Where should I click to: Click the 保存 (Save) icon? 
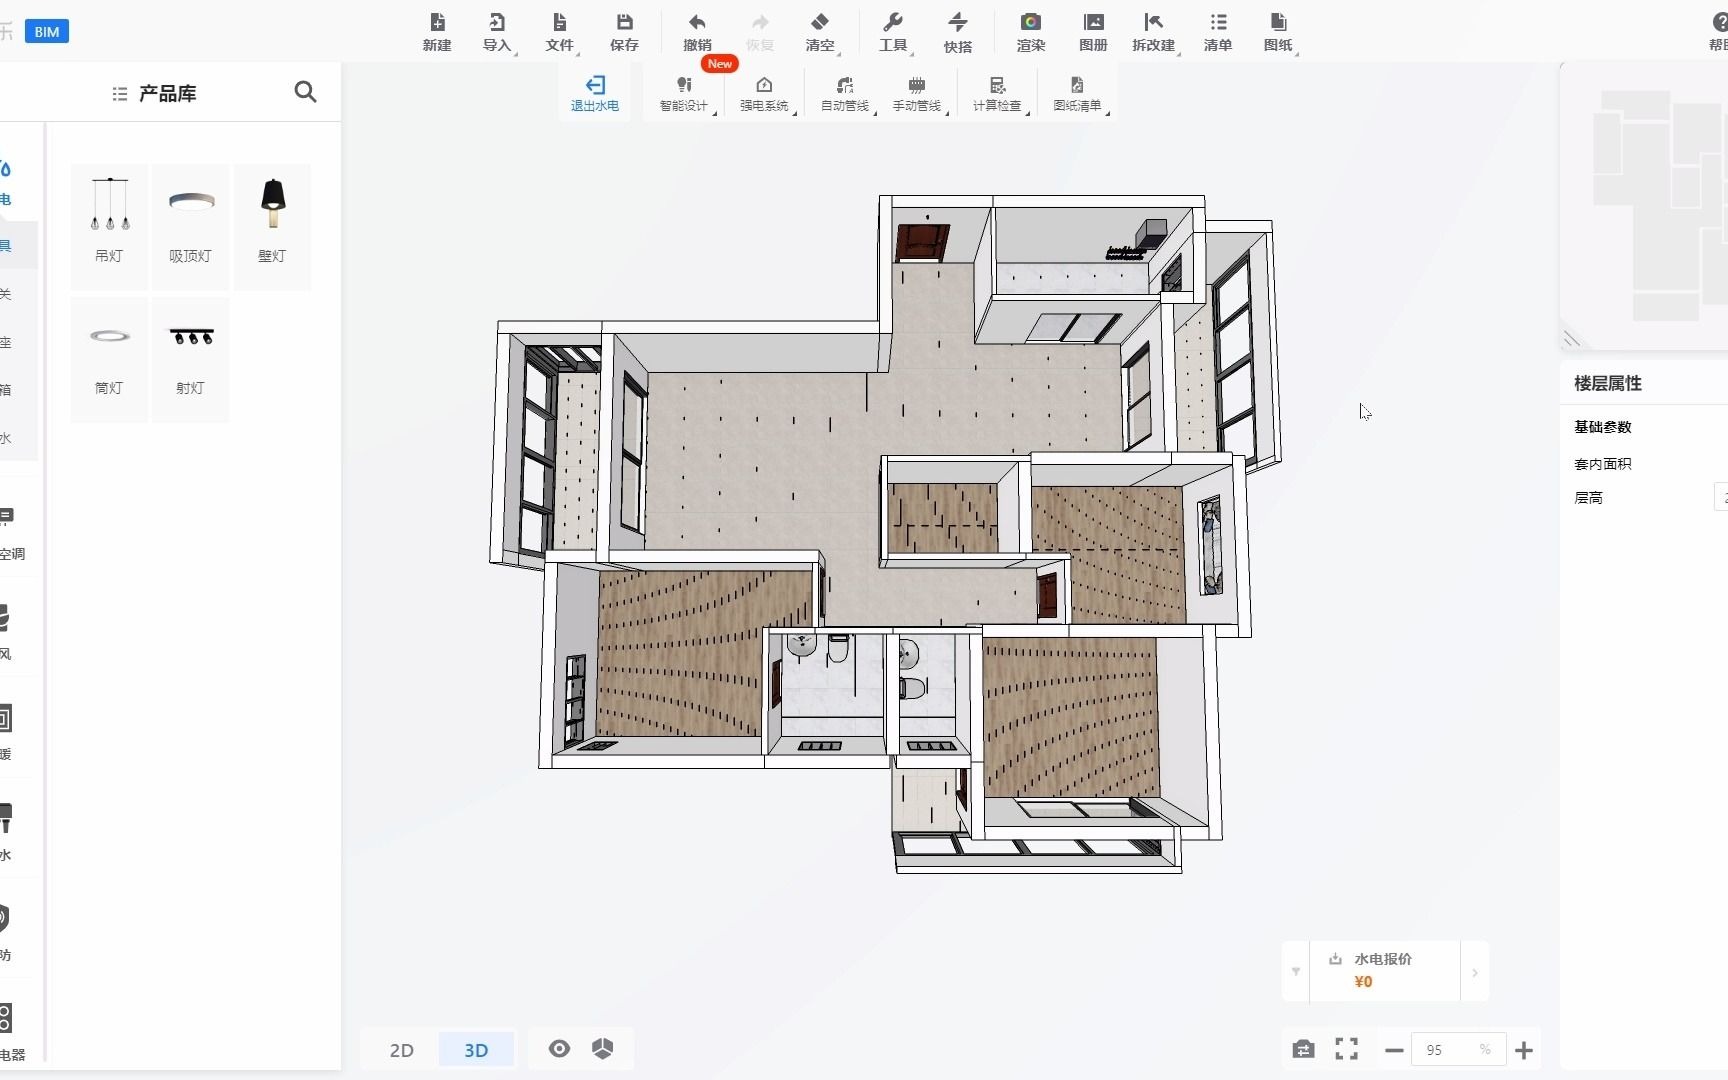coord(624,32)
